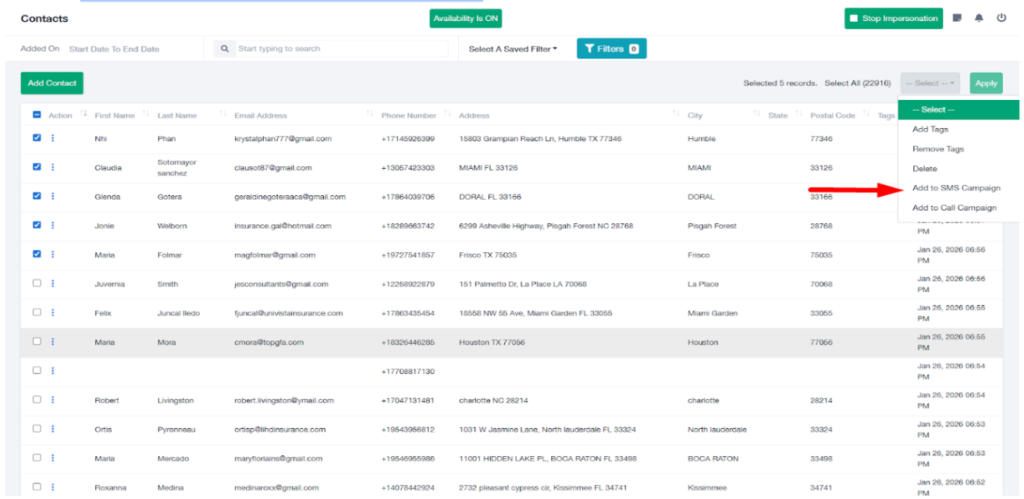Click the power logout icon

point(1001,18)
